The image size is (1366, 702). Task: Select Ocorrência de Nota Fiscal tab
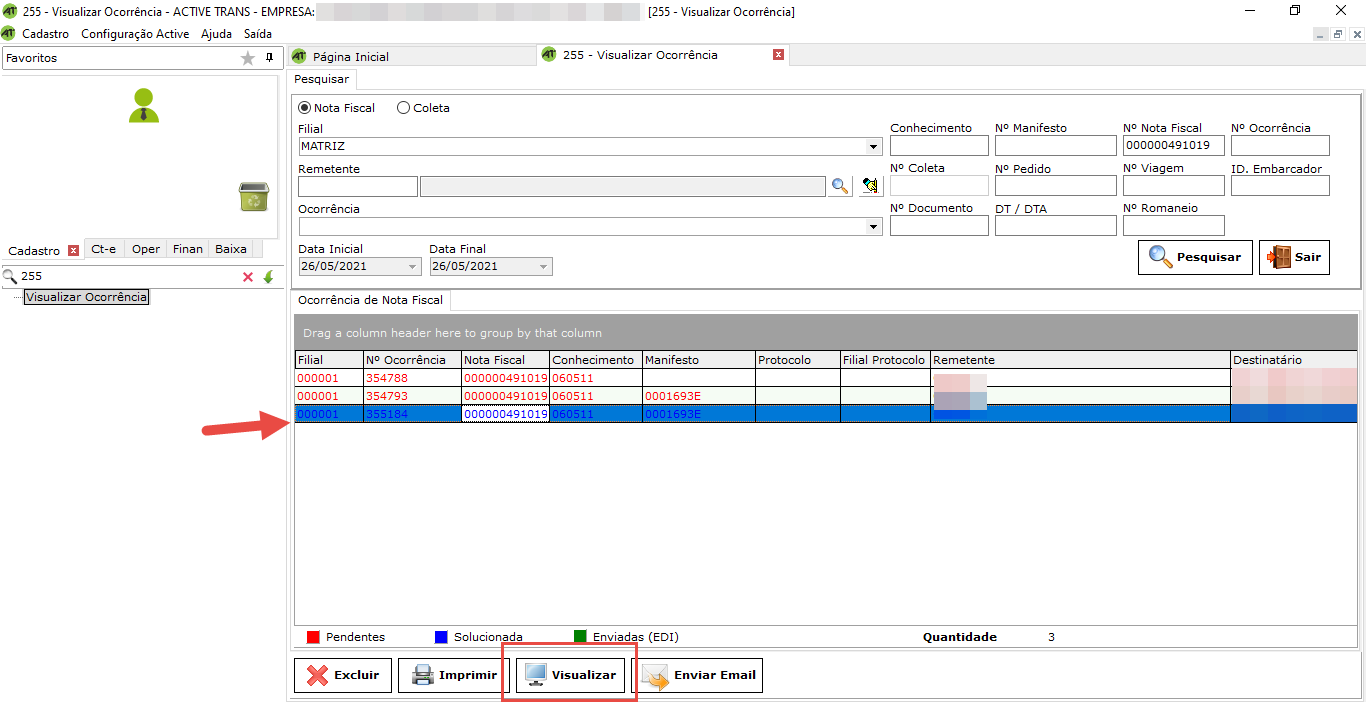[x=370, y=300]
